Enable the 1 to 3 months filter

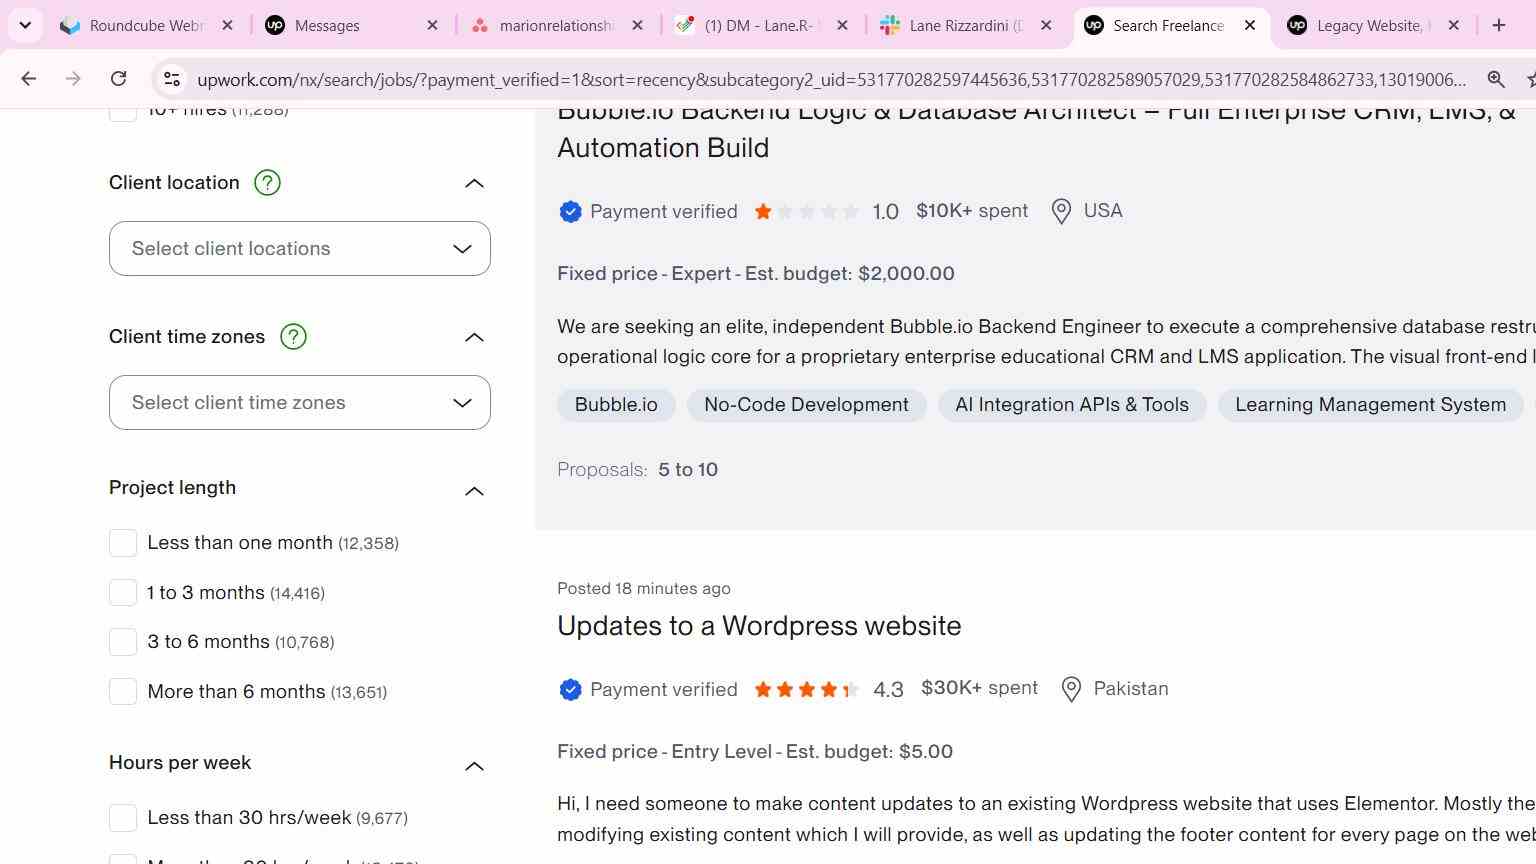(123, 592)
